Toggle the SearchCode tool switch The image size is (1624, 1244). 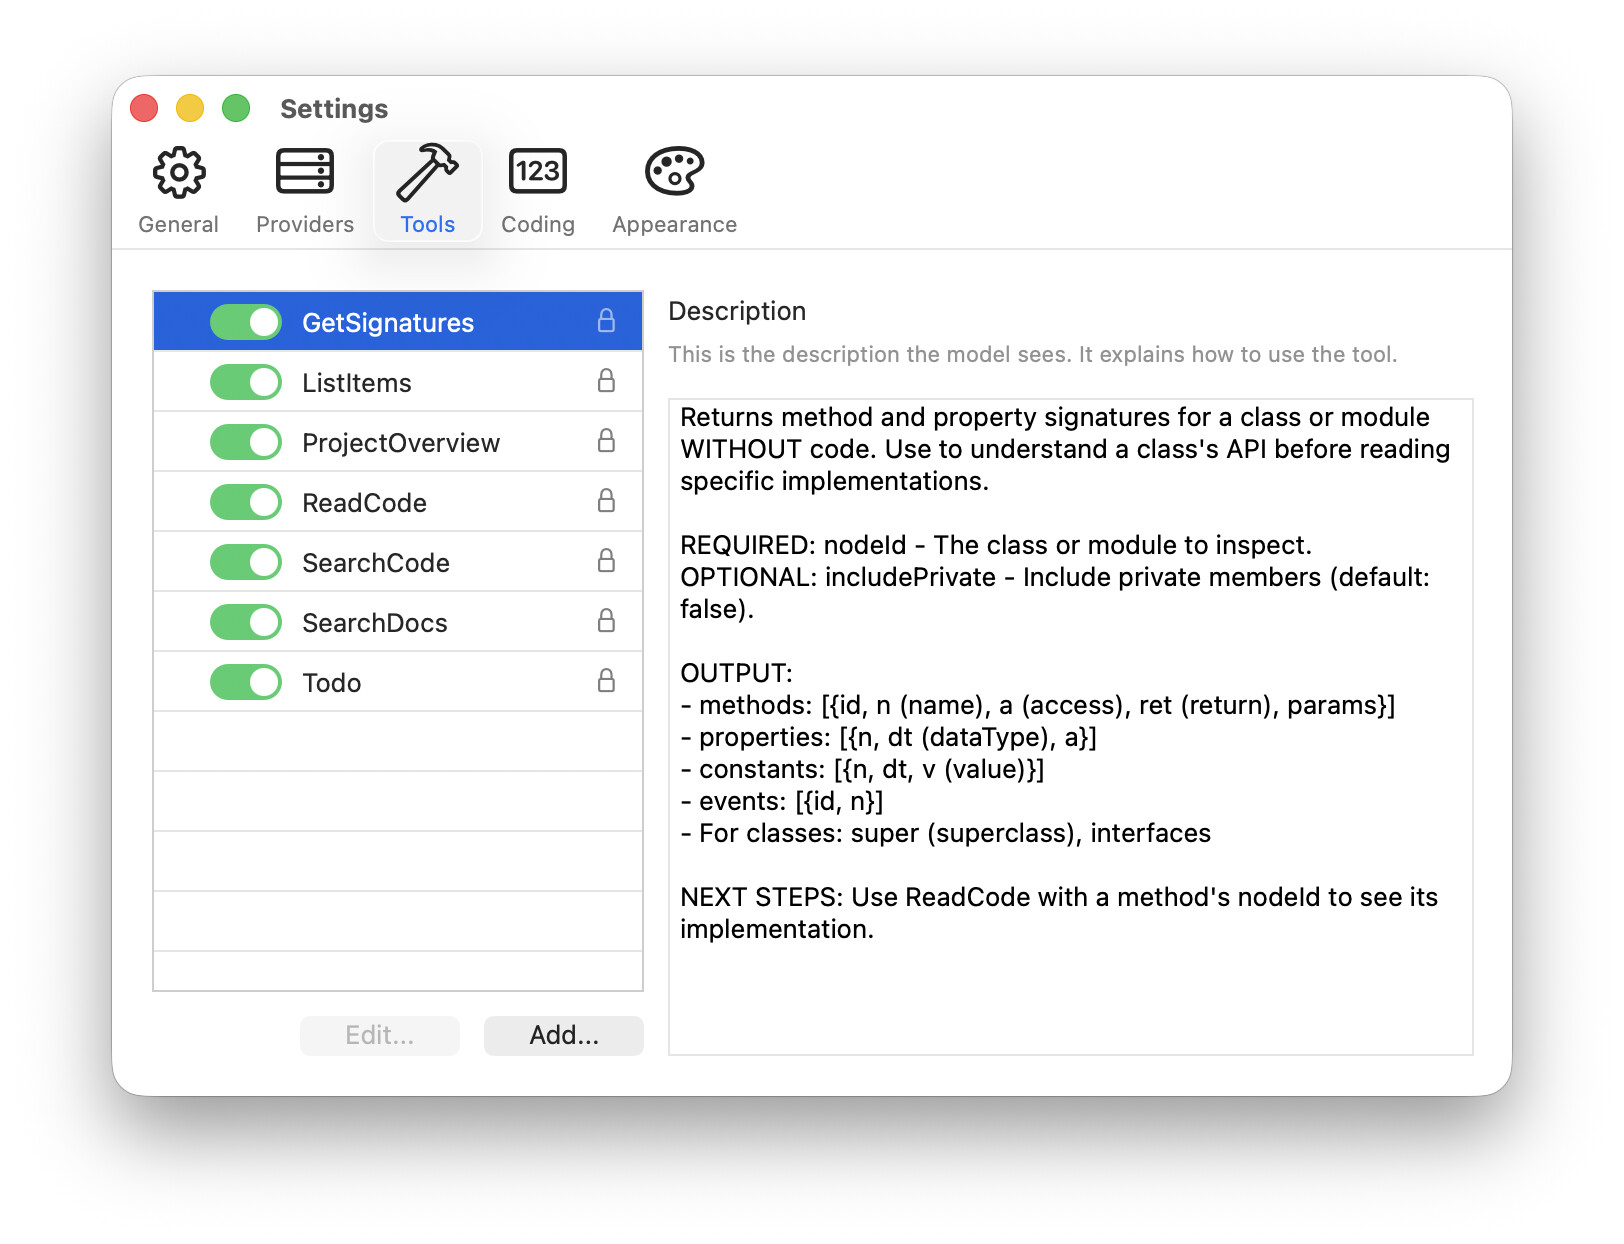(246, 562)
